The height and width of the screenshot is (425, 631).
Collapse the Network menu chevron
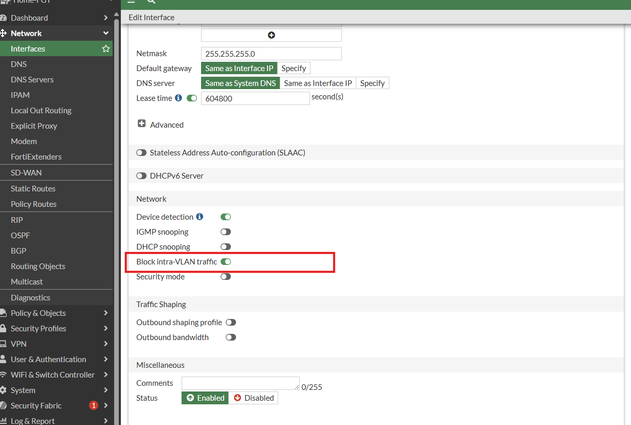tap(105, 33)
